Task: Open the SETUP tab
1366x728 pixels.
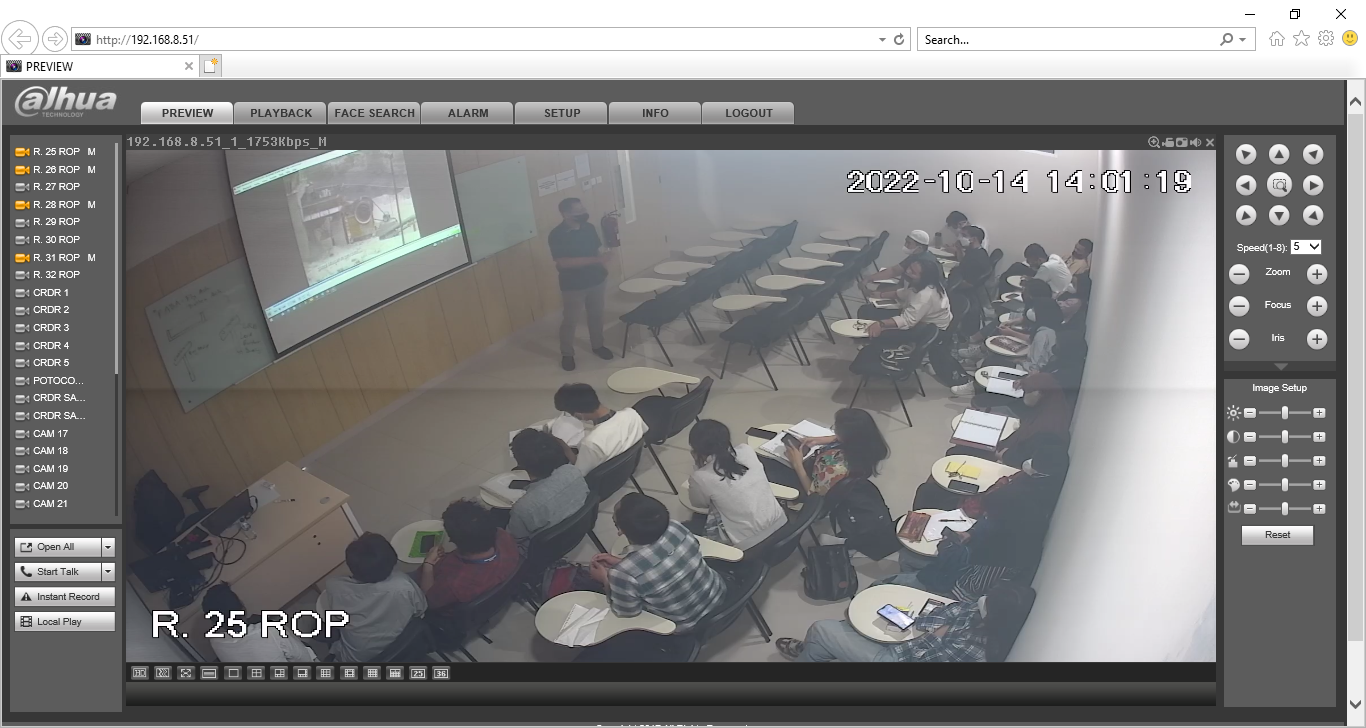Action: point(562,113)
